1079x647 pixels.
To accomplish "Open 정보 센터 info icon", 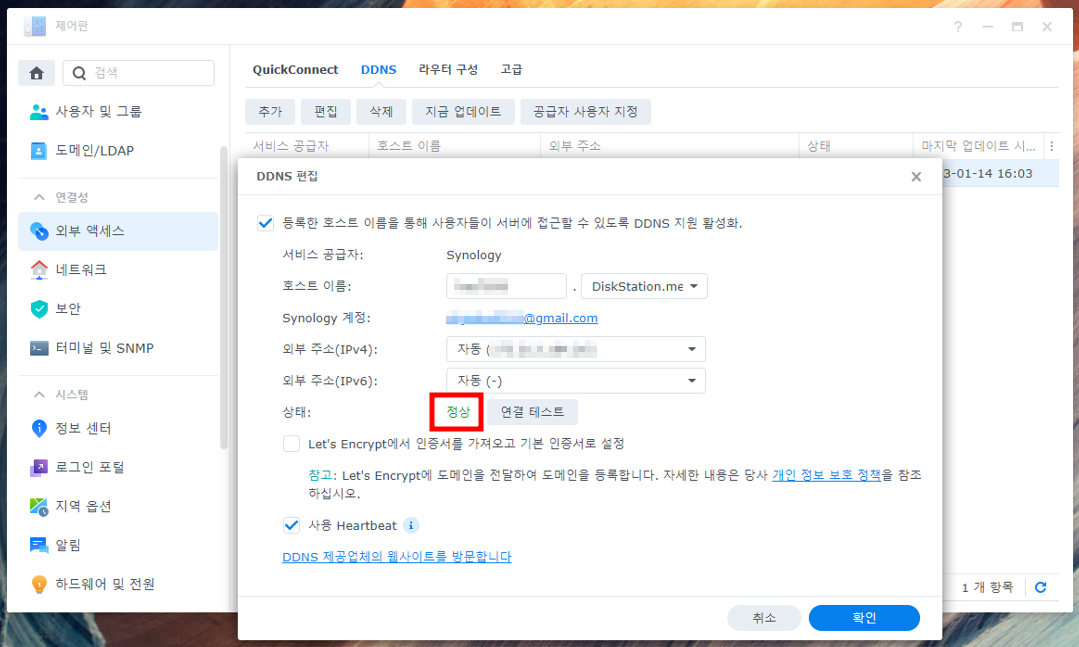I will (39, 428).
